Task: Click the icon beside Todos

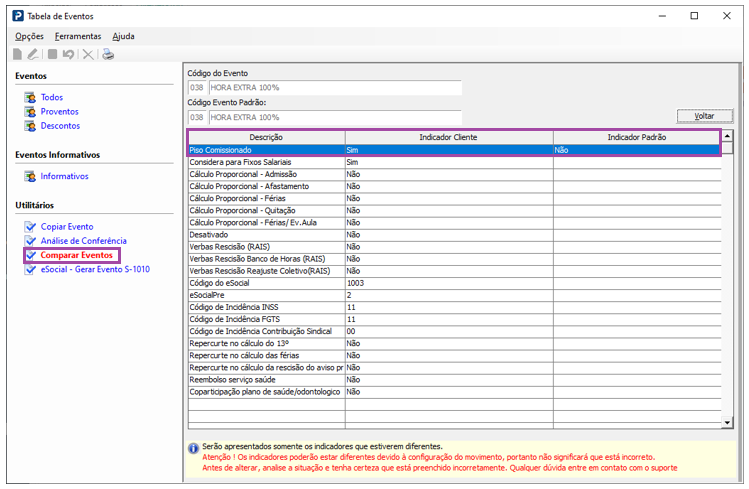Action: [30, 97]
